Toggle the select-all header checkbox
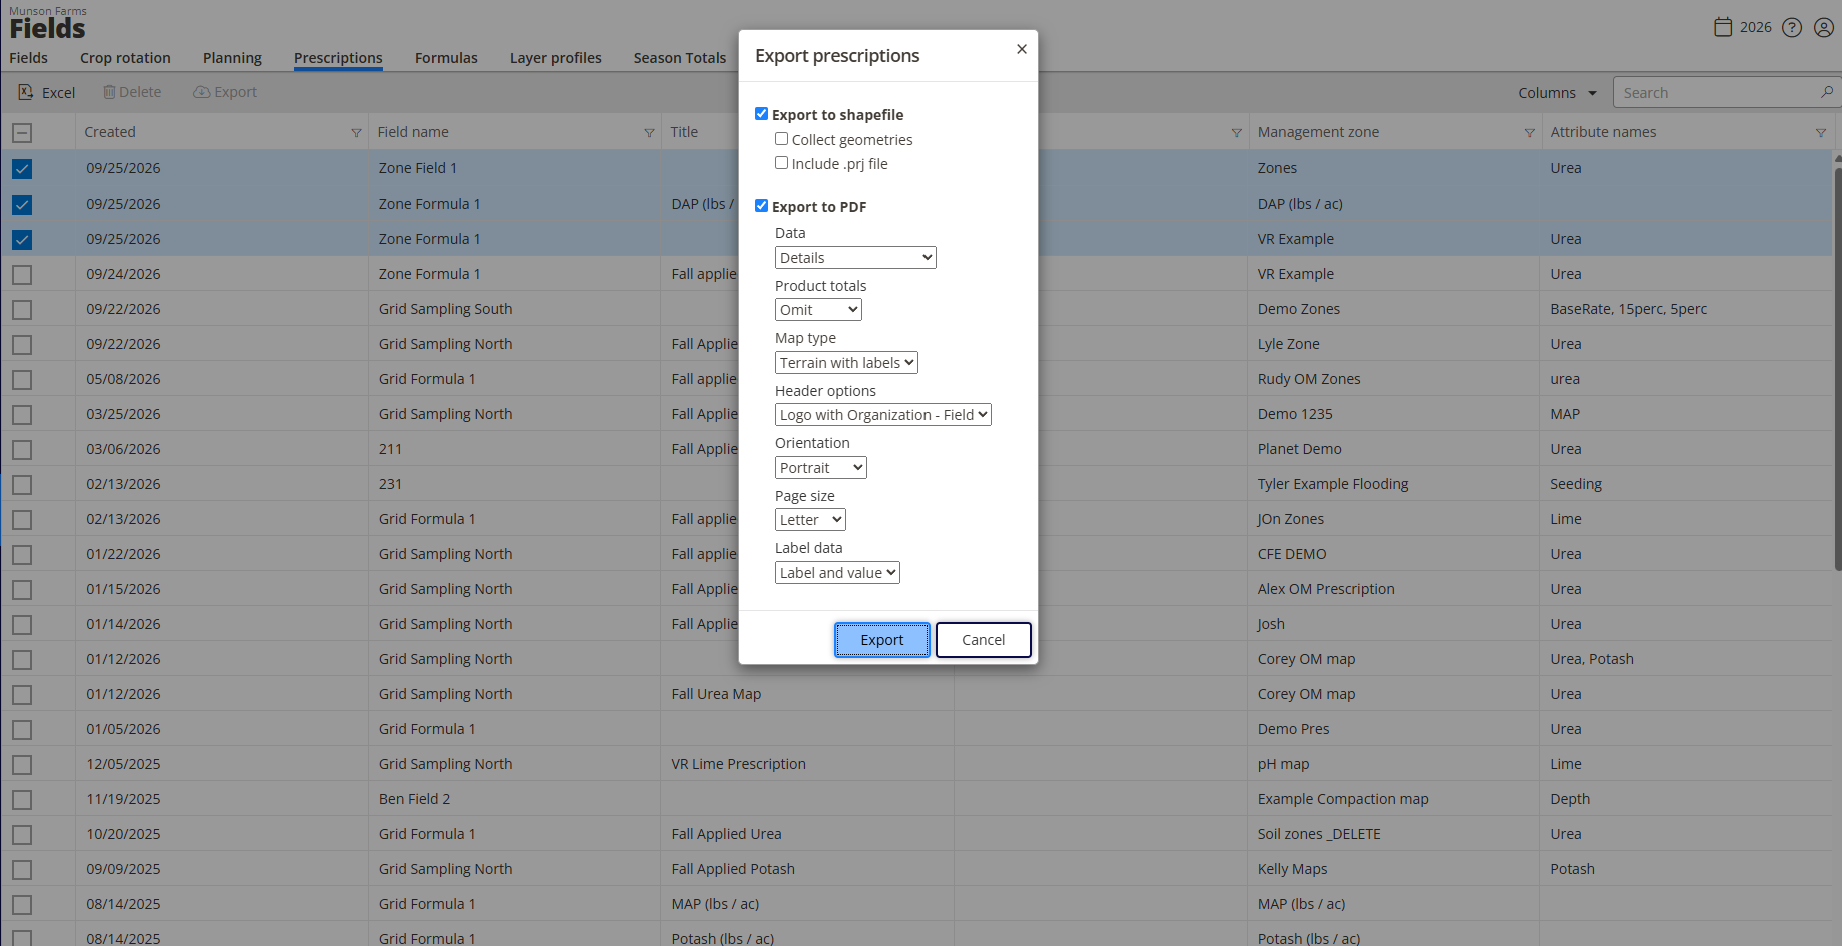Screen dimensions: 1842x946 22,132
